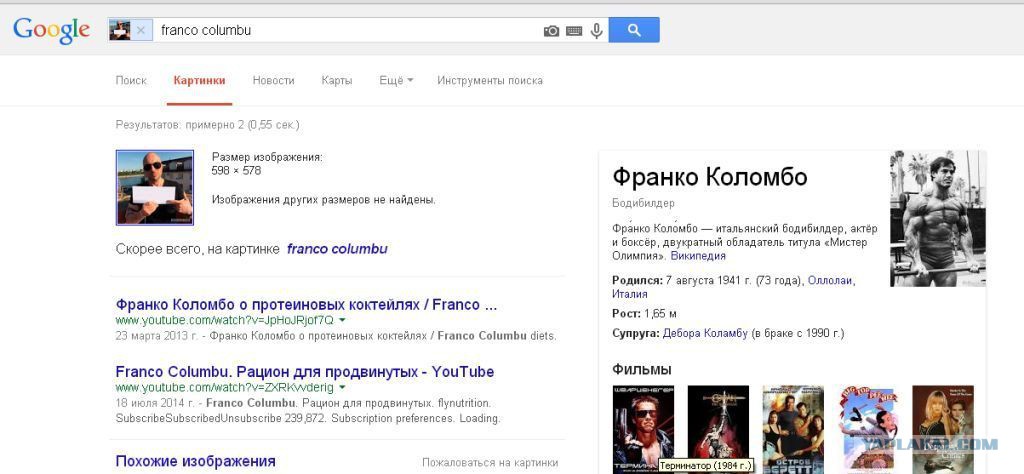This screenshot has height=474, width=1024.
Task: Open Франко Коломбо о протеиновых коктейлях result
Action: click(306, 305)
